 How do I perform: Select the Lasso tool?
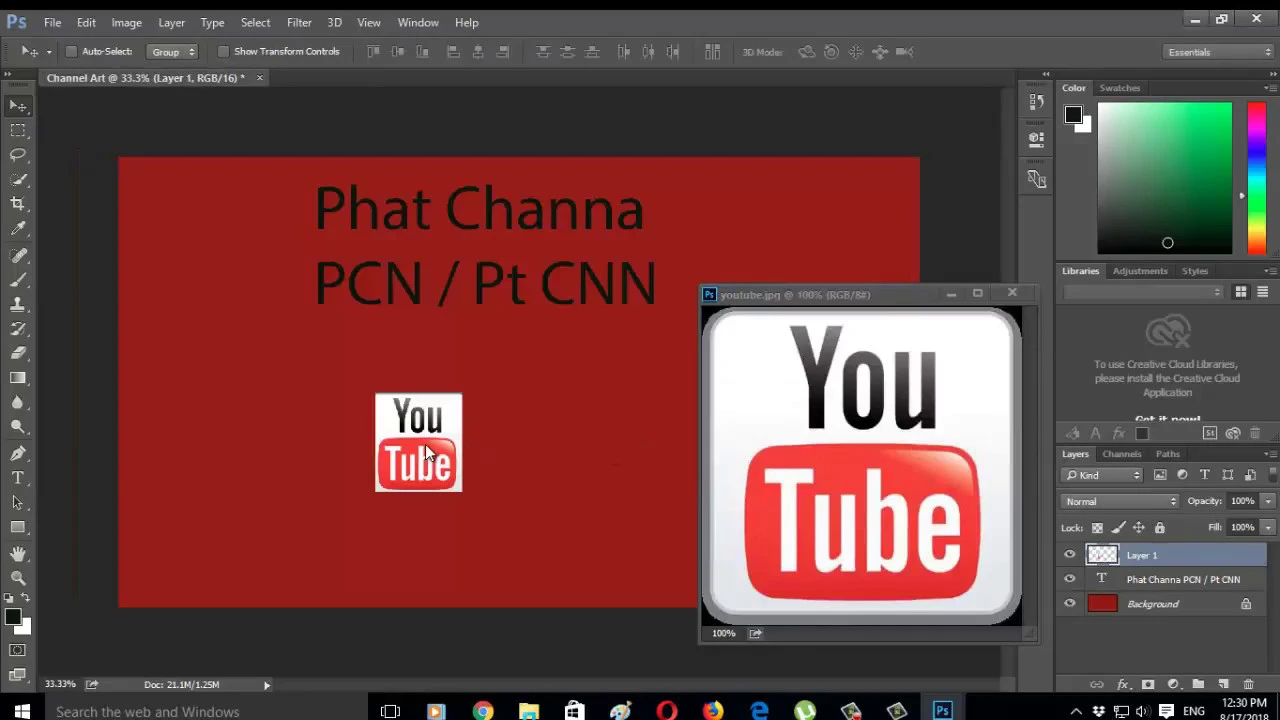[18, 155]
